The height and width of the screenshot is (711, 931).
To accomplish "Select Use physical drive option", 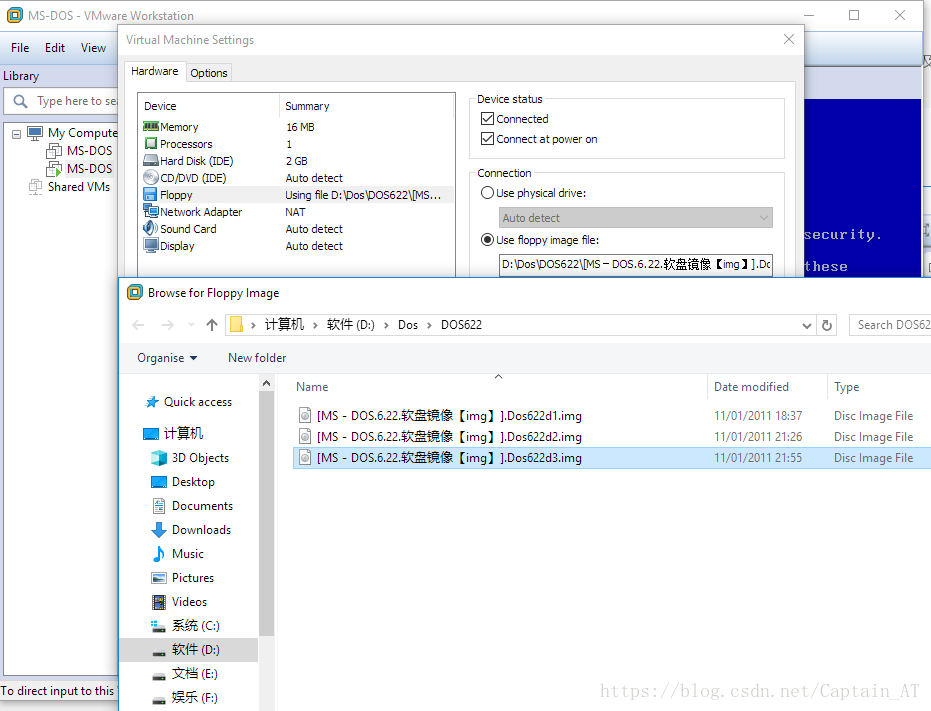I will (487, 192).
